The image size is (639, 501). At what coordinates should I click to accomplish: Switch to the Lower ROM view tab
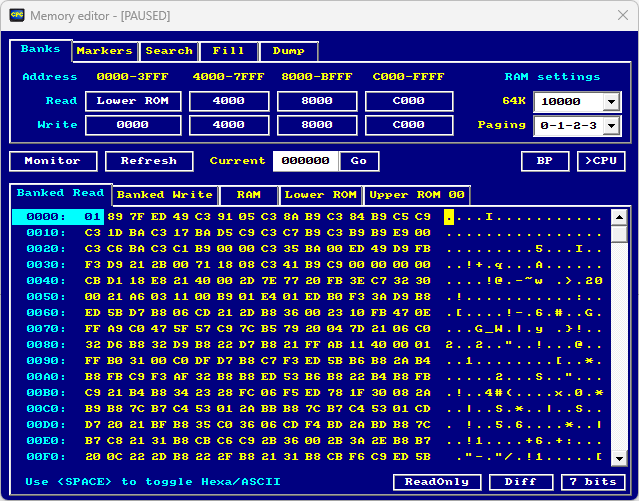pos(321,195)
